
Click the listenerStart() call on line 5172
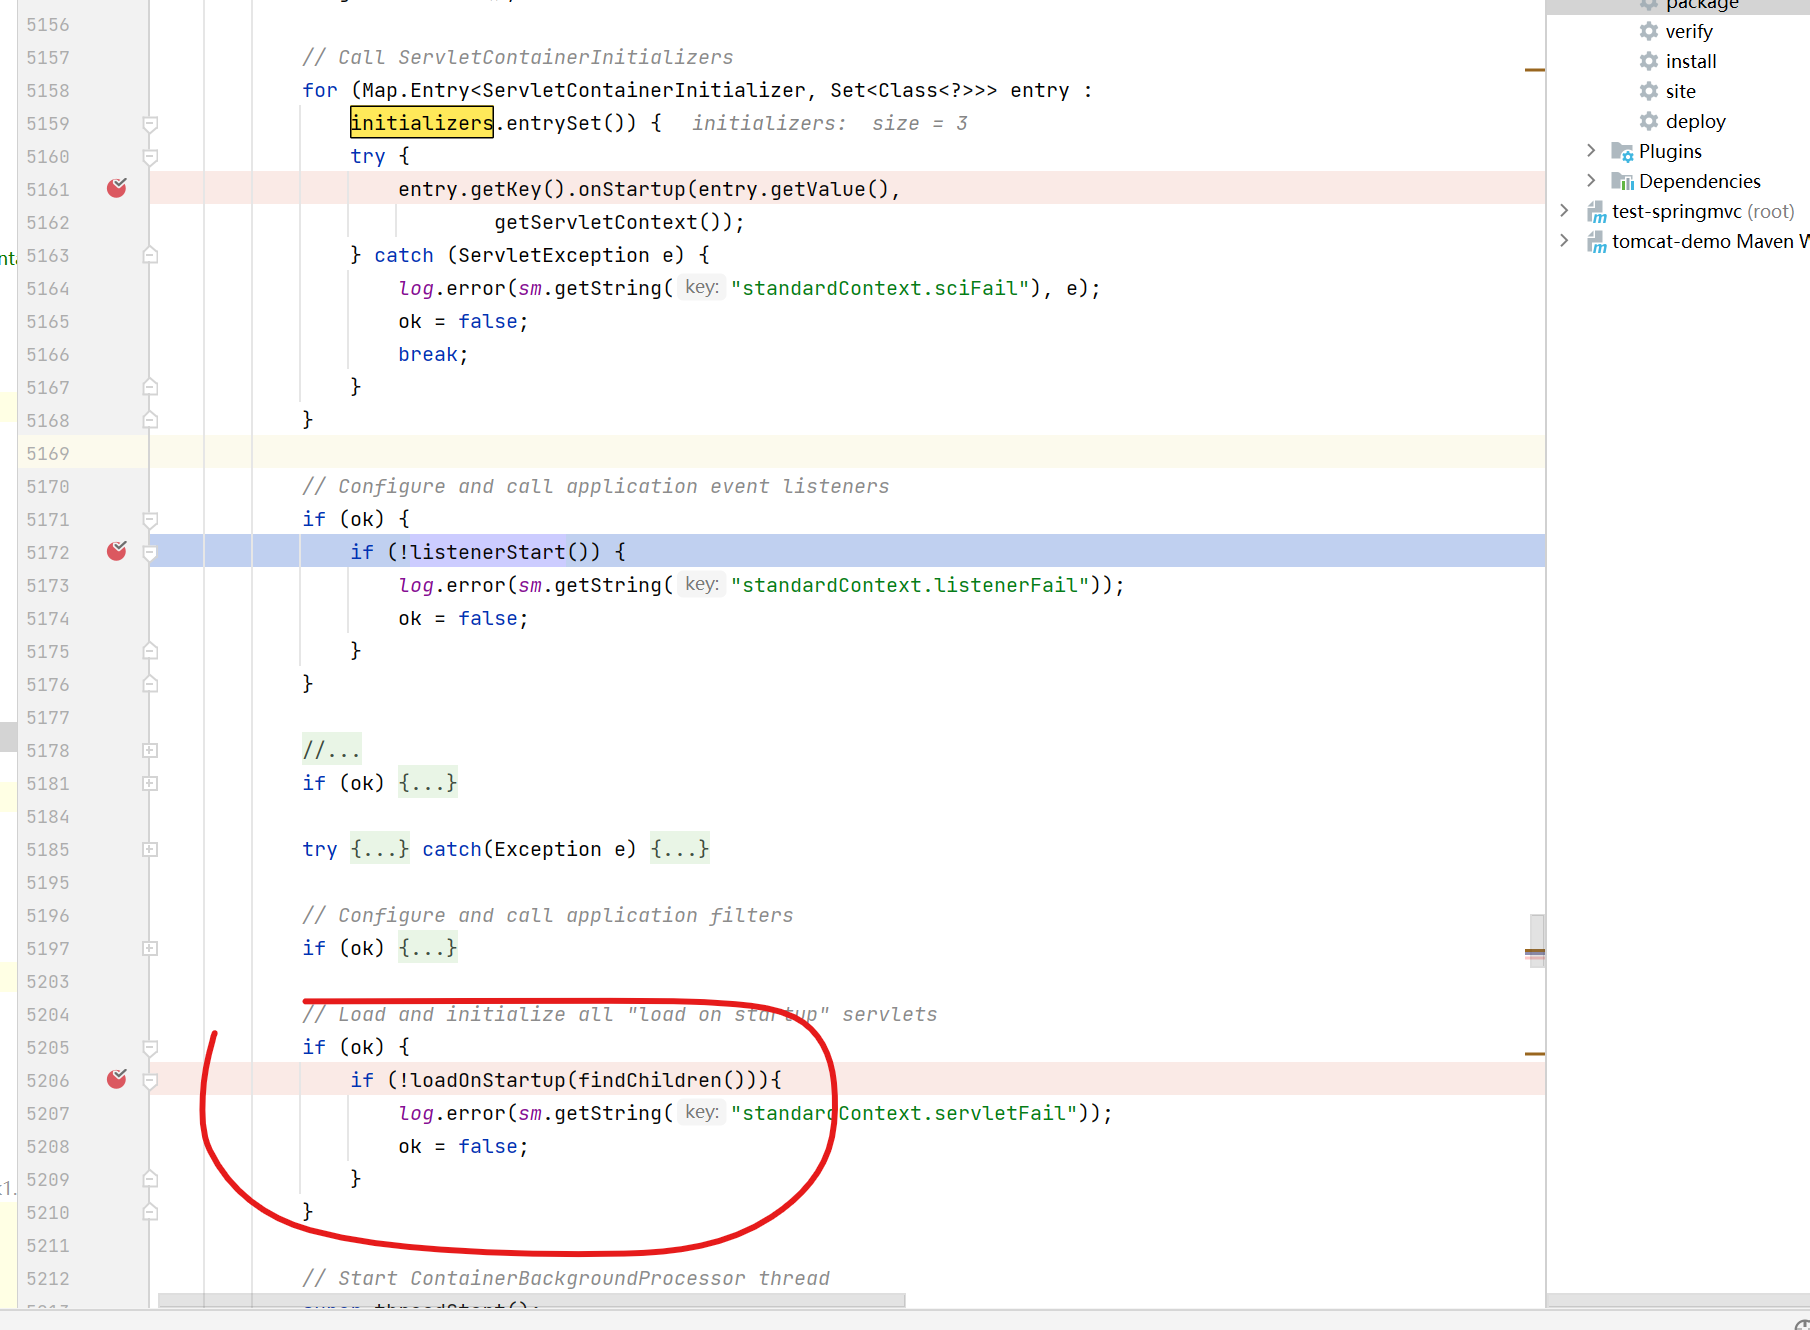tap(505, 551)
